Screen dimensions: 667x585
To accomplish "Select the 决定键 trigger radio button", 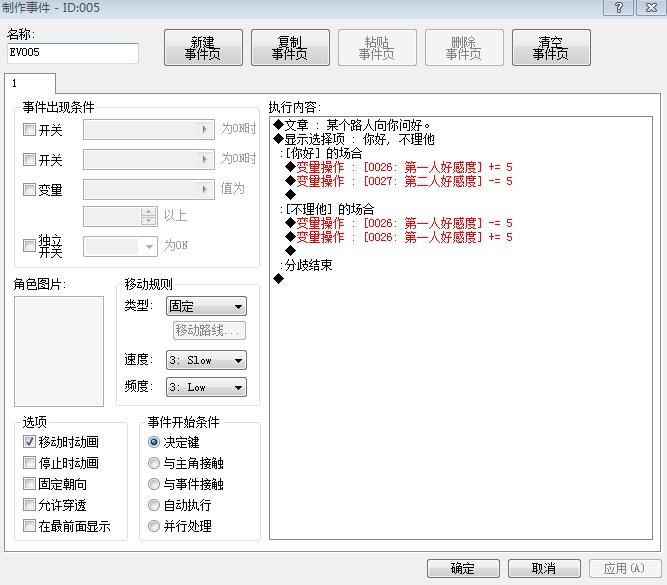I will coord(154,442).
